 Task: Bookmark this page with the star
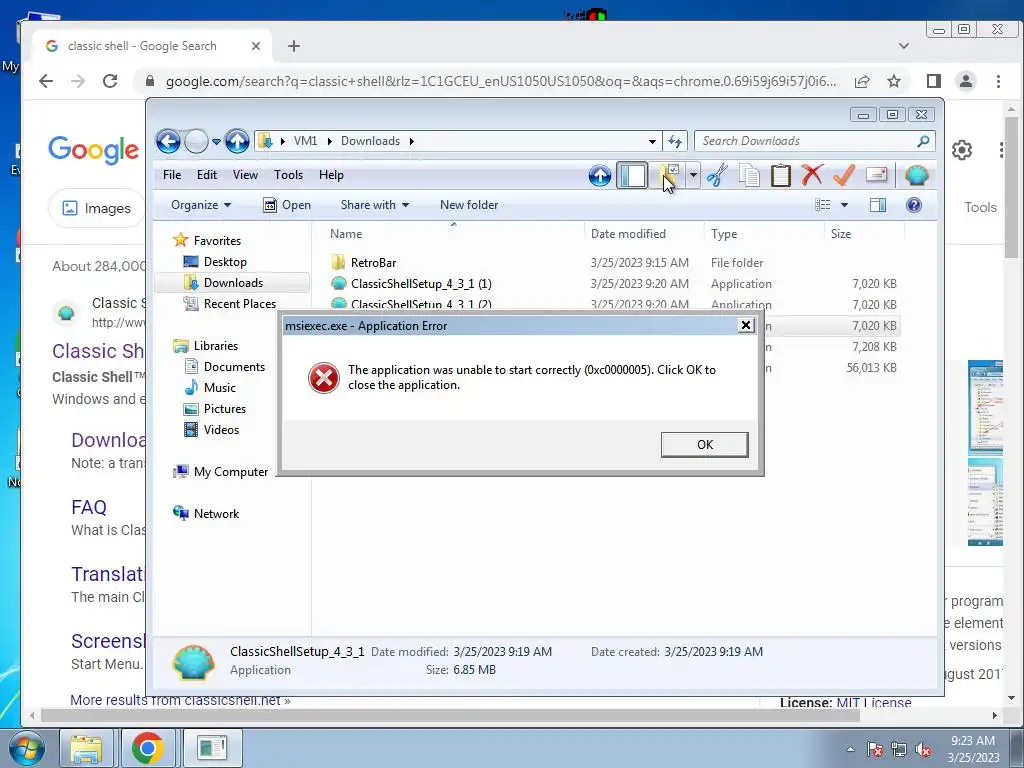(894, 81)
